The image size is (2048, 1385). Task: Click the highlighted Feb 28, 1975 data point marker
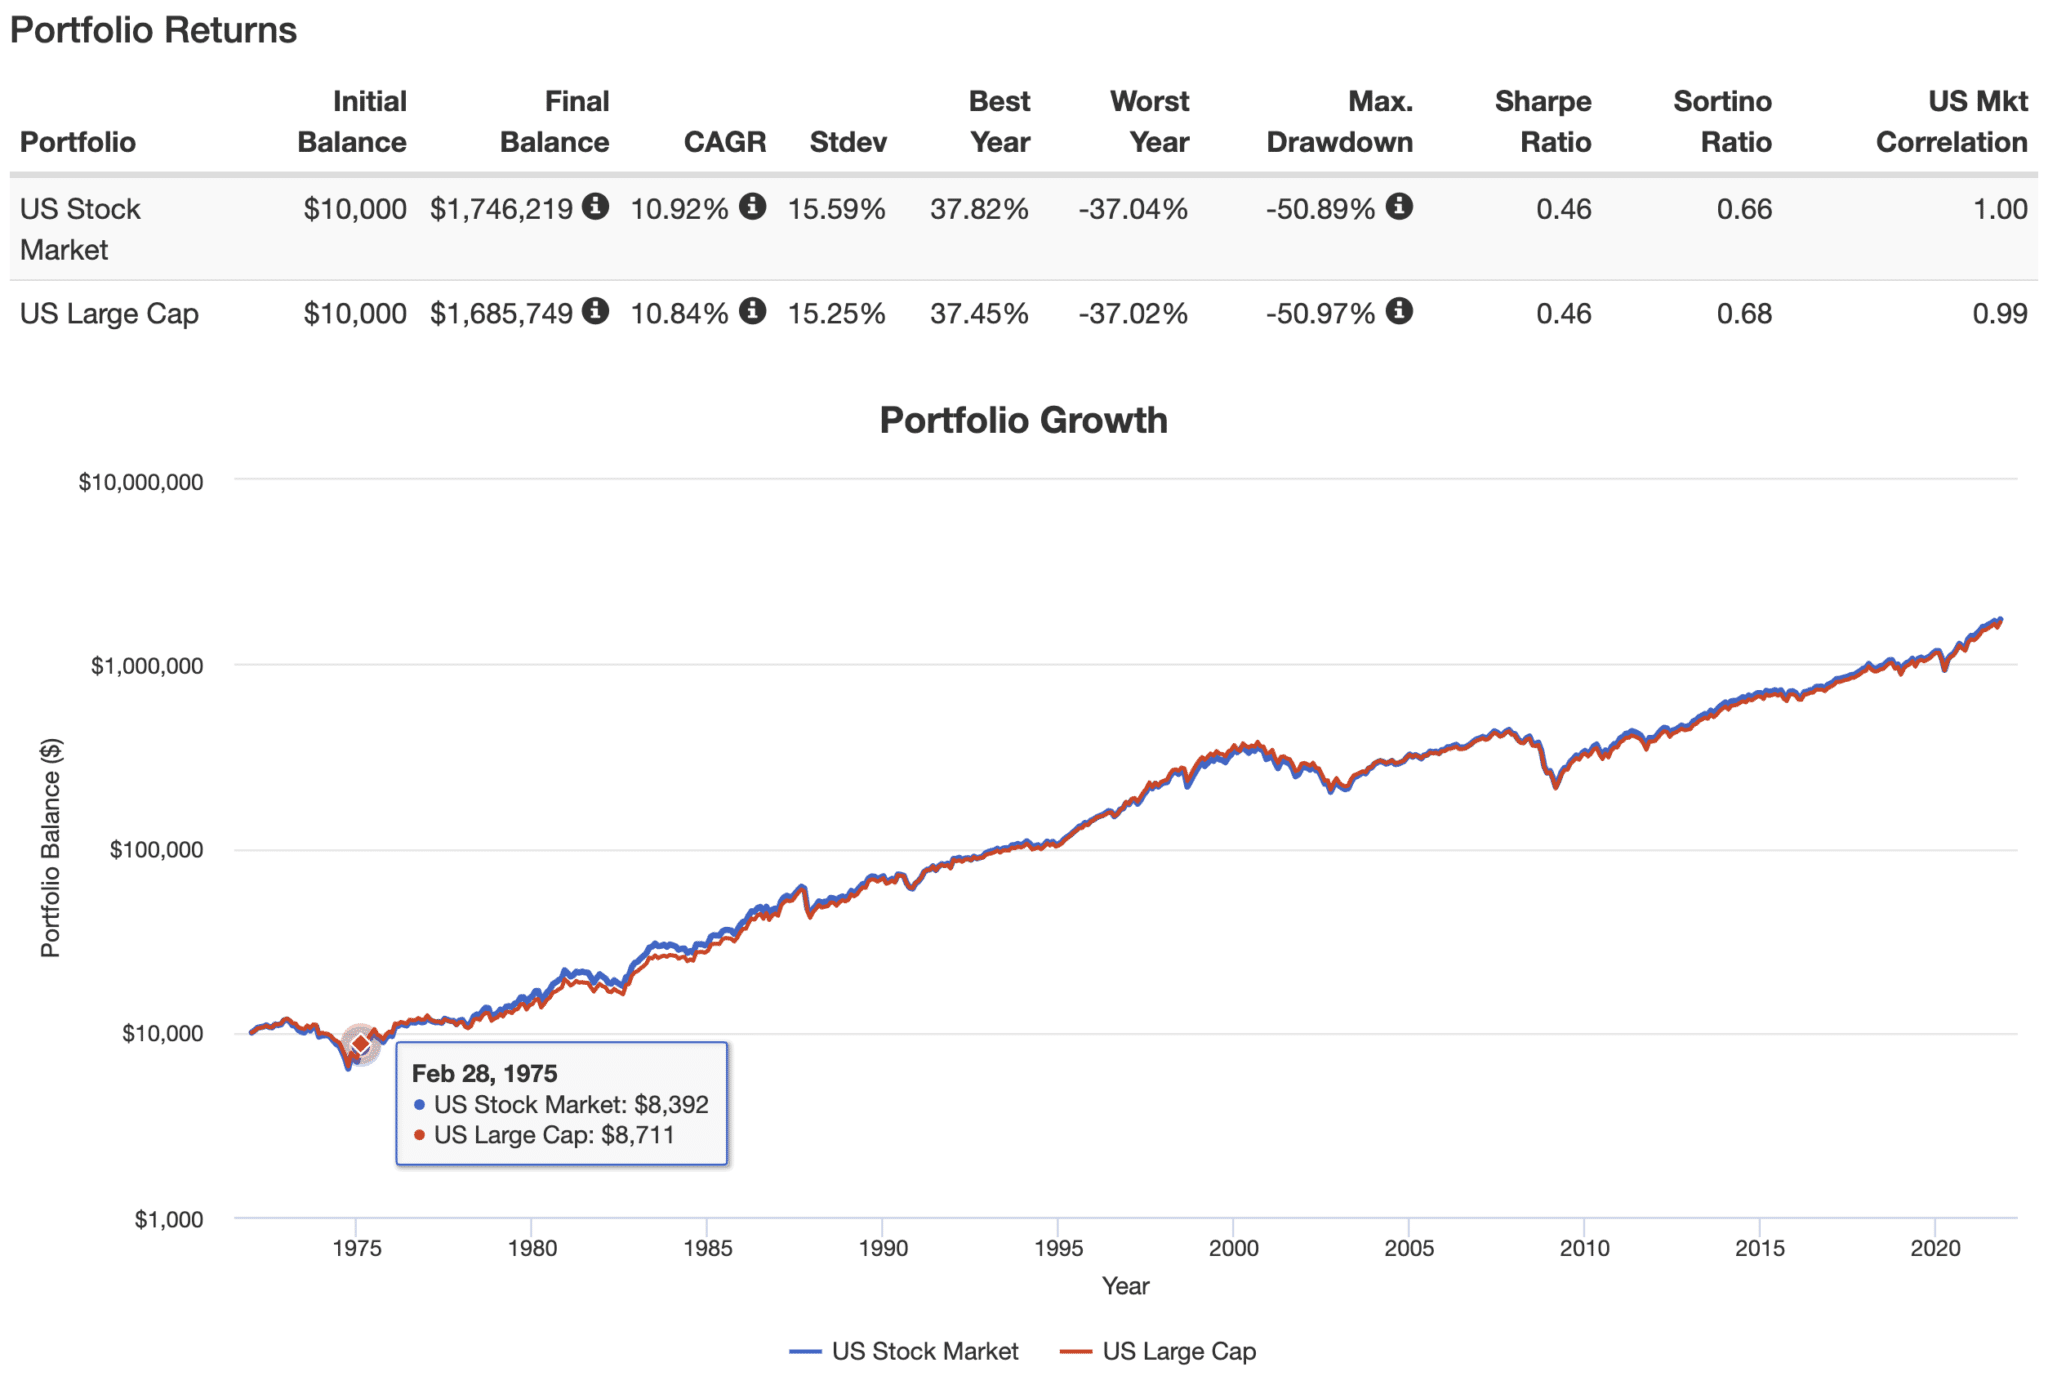(x=361, y=1044)
